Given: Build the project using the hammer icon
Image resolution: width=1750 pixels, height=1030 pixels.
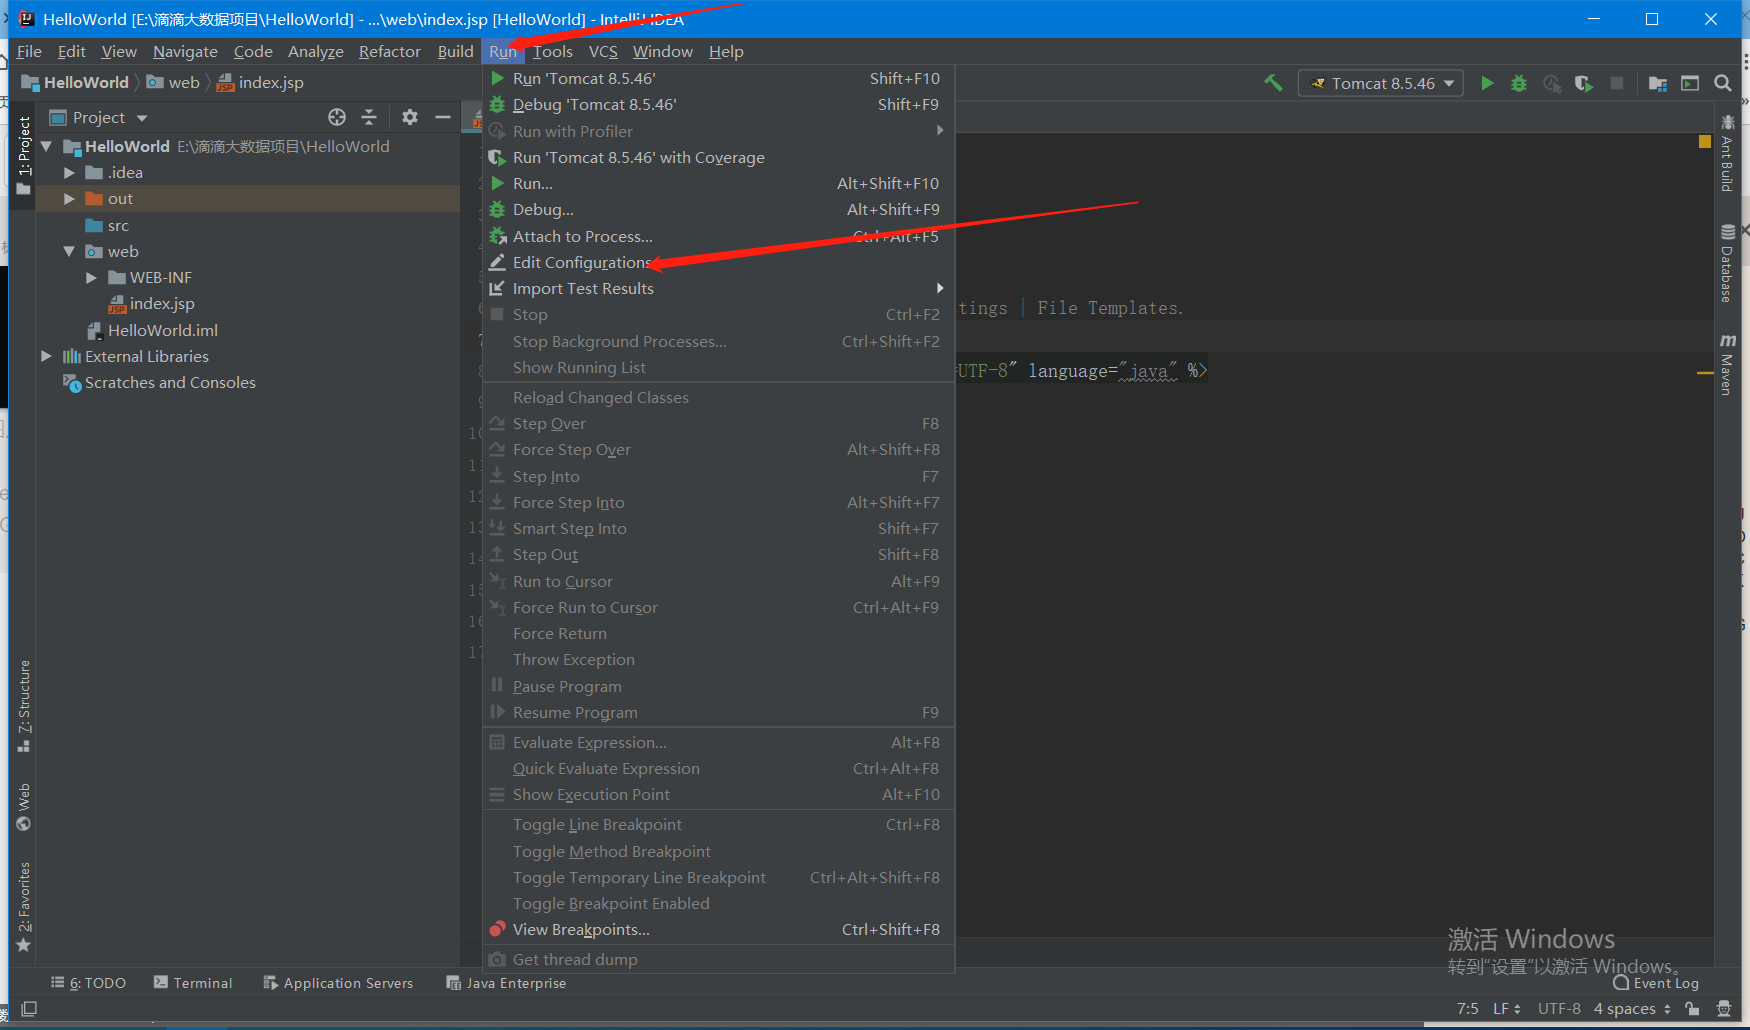Looking at the screenshot, I should (x=1273, y=83).
